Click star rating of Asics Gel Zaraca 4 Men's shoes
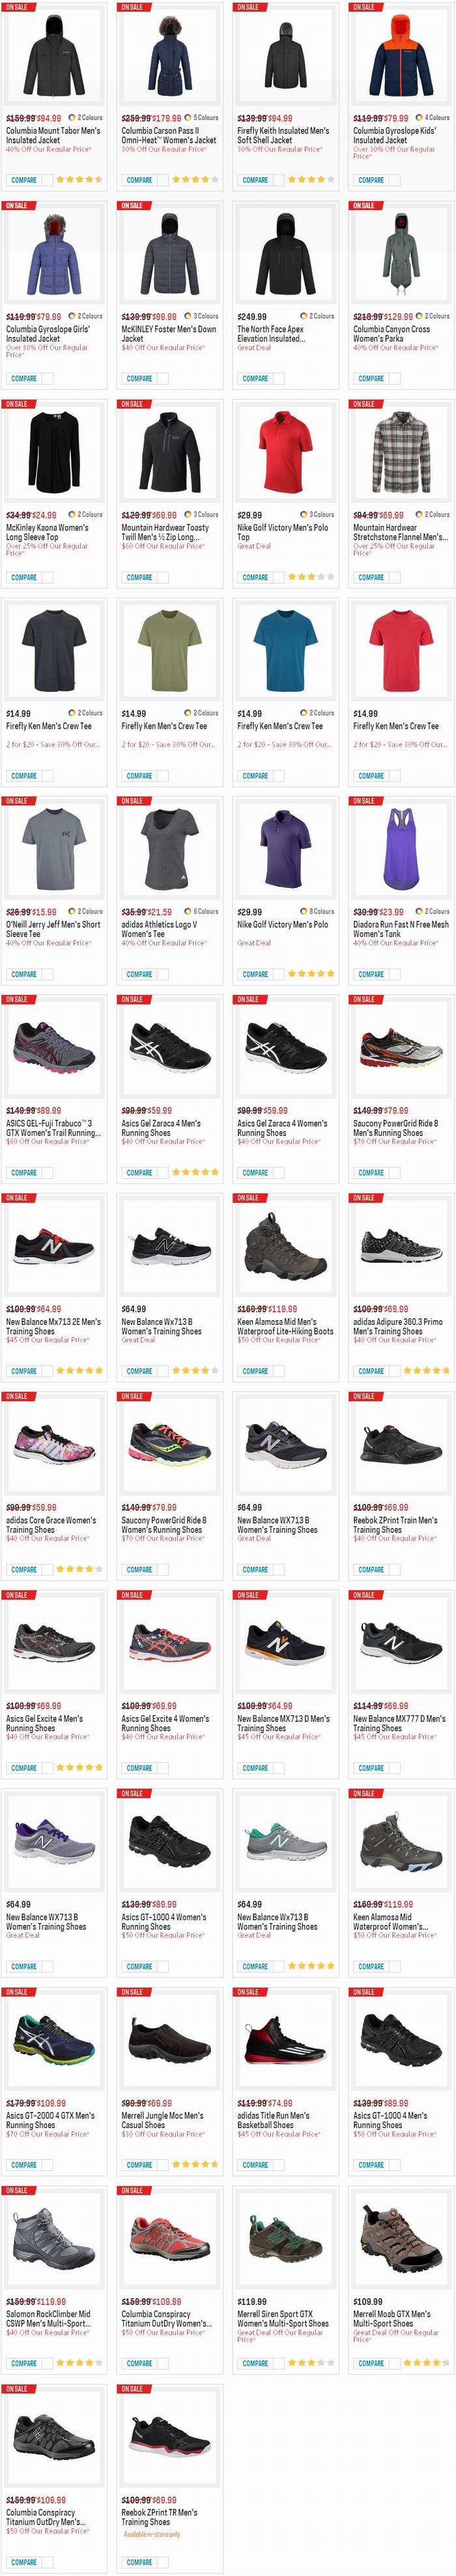456x2576 pixels. point(195,1172)
